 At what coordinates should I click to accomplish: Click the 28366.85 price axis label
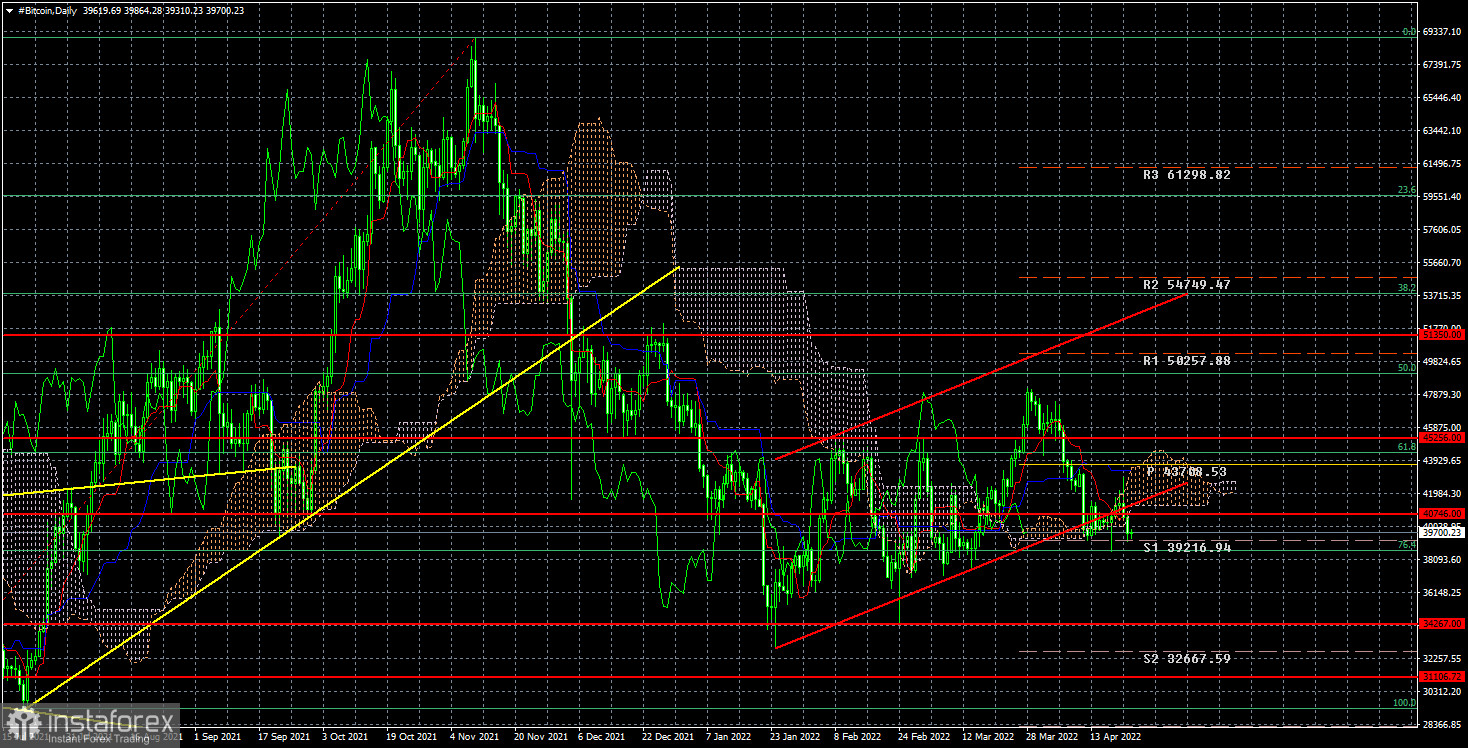click(1442, 725)
